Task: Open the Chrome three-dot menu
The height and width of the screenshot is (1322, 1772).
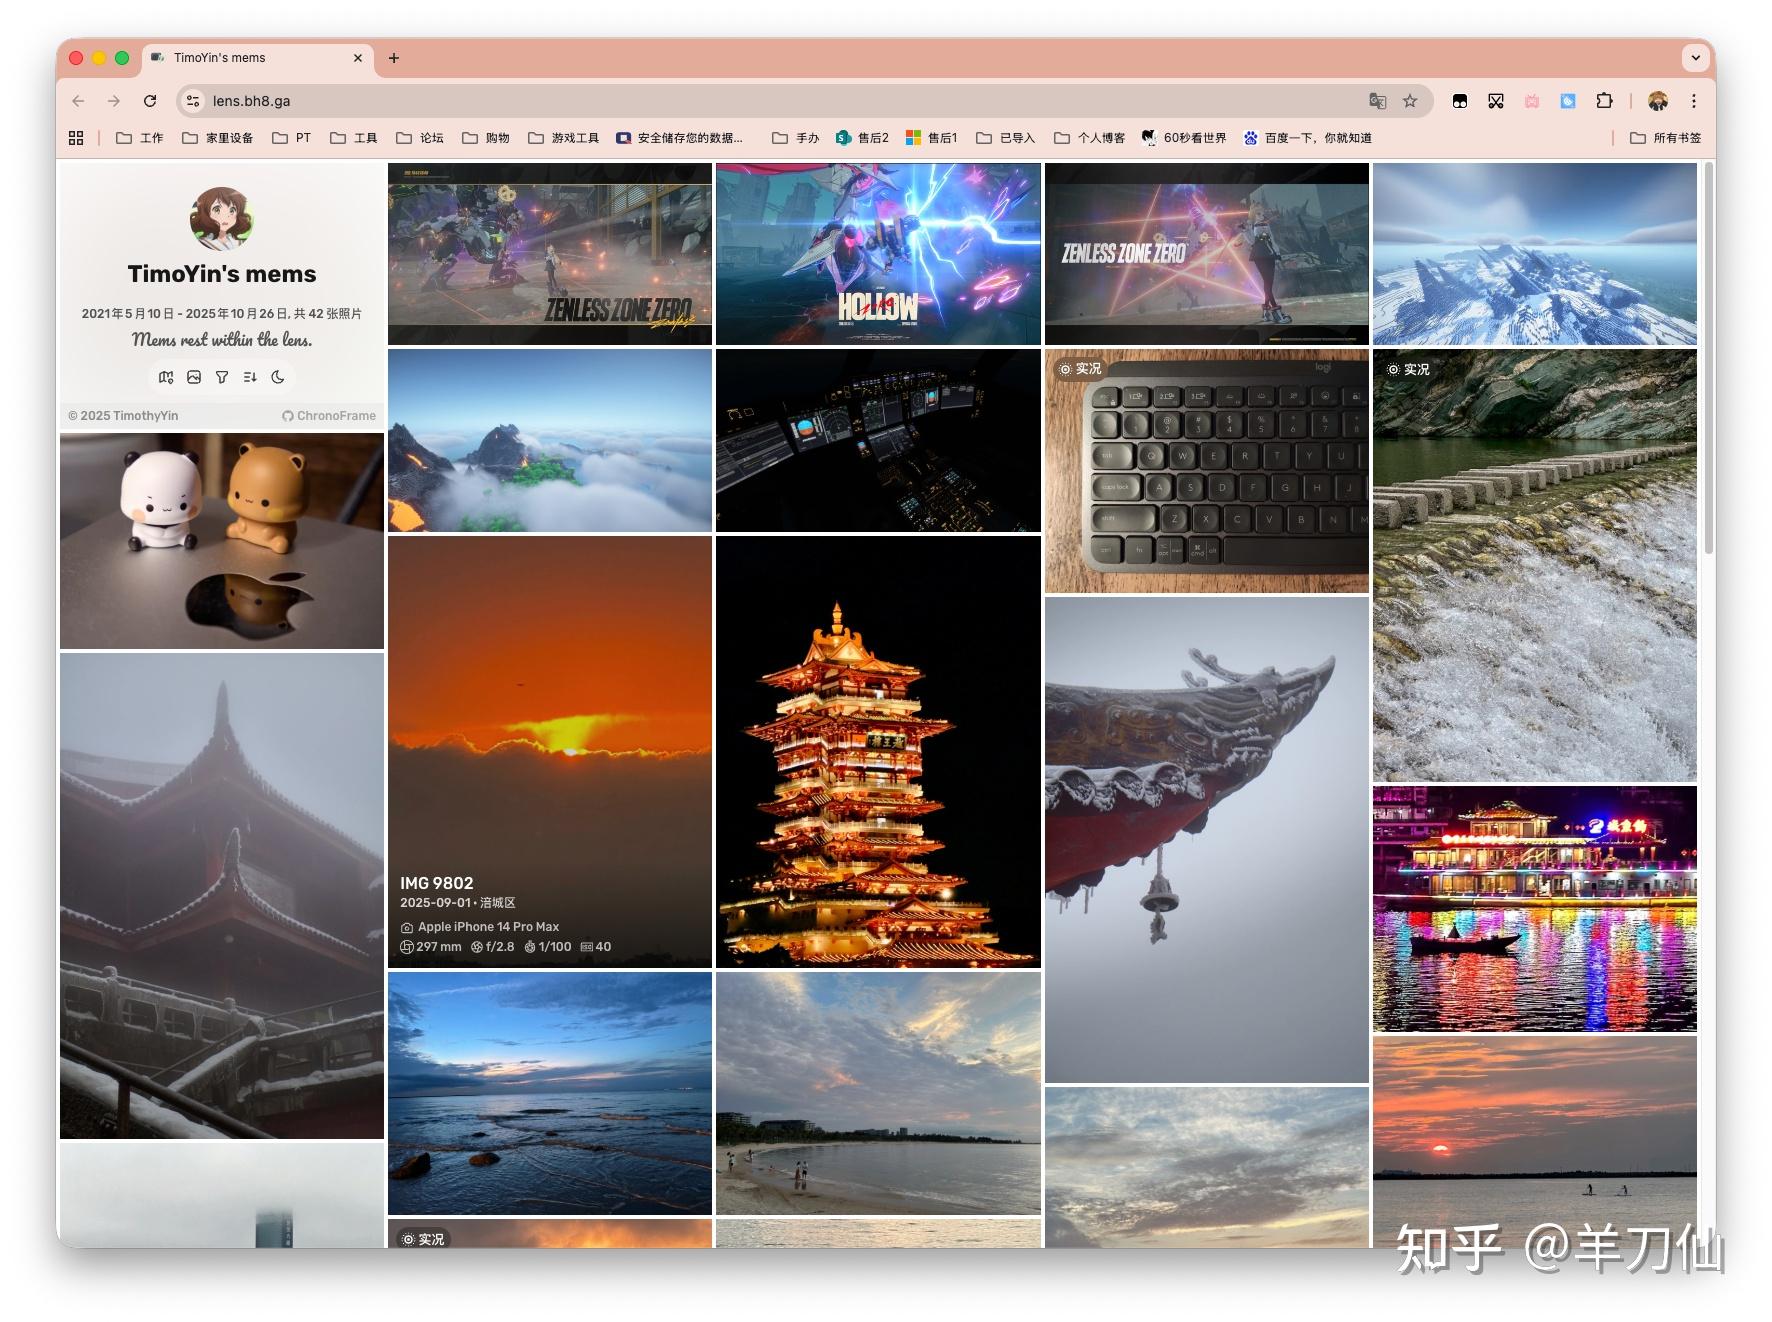Action: tap(1694, 101)
